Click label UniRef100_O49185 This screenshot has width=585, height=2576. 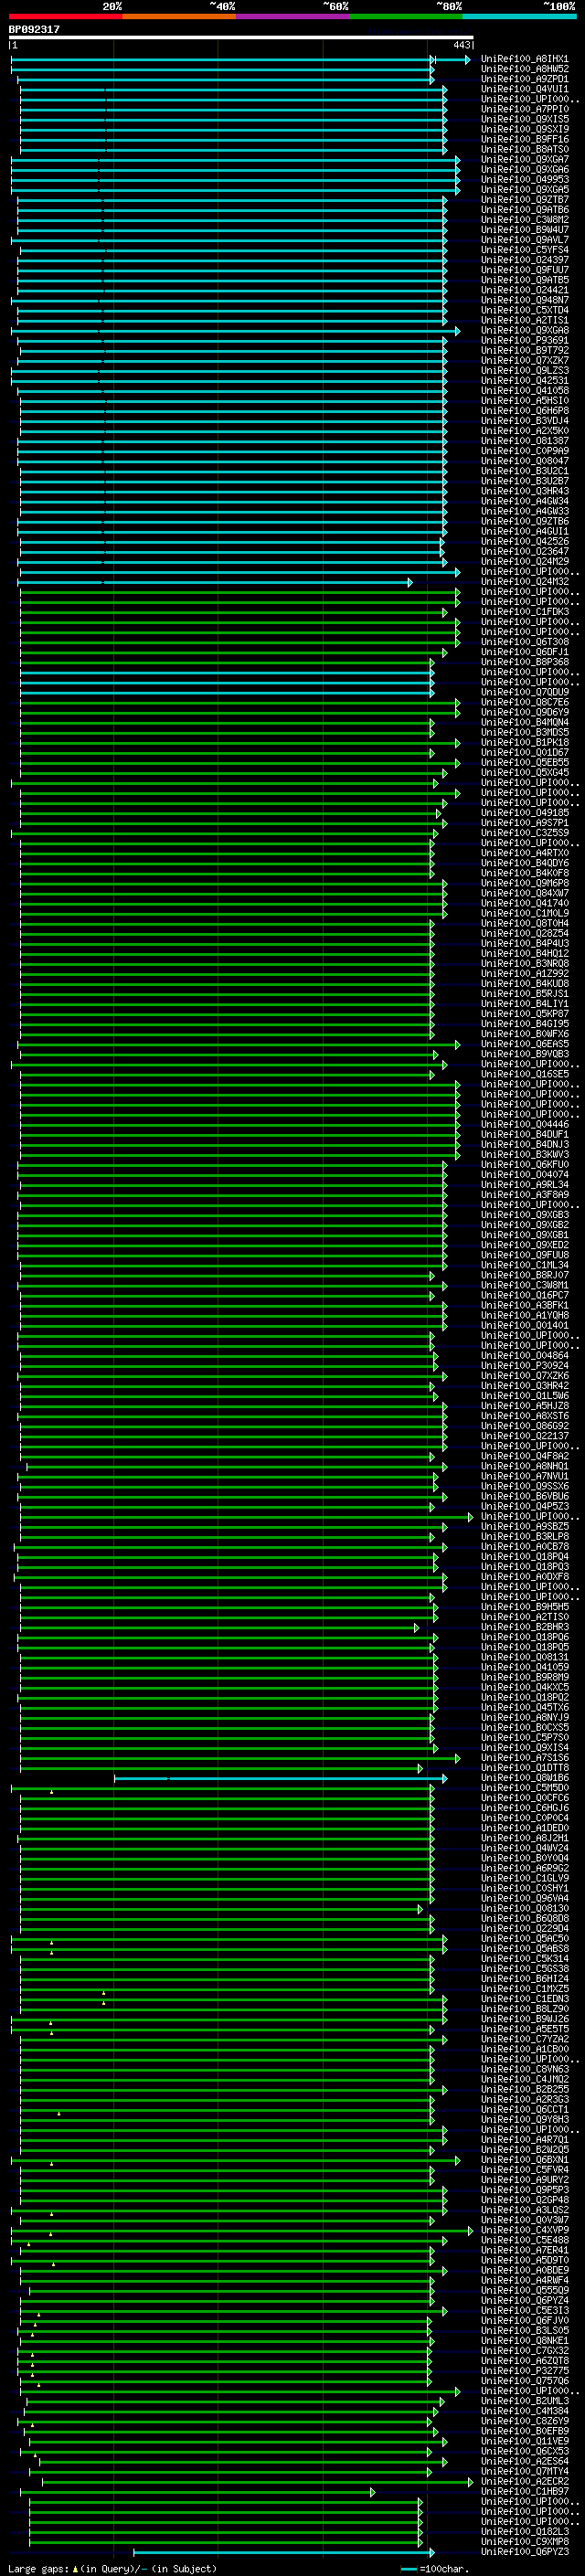(524, 813)
